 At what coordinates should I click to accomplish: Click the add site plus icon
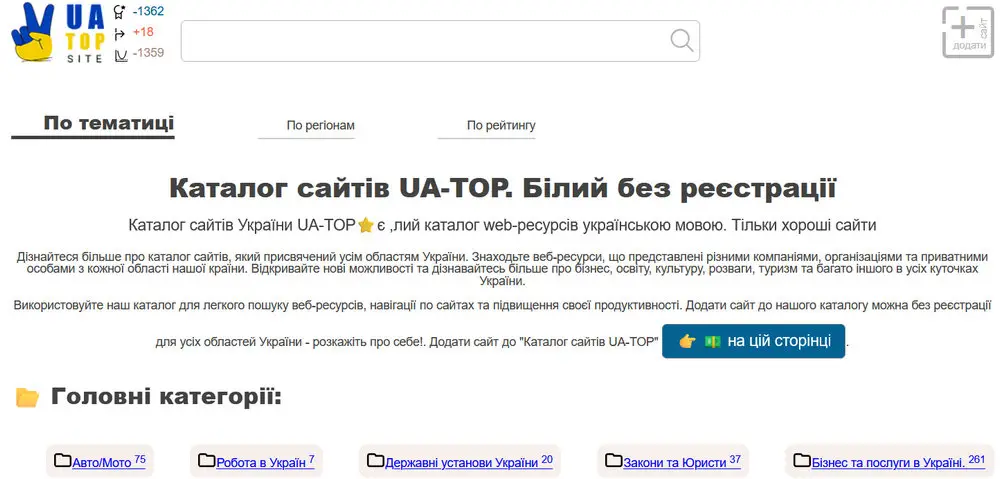point(969,32)
